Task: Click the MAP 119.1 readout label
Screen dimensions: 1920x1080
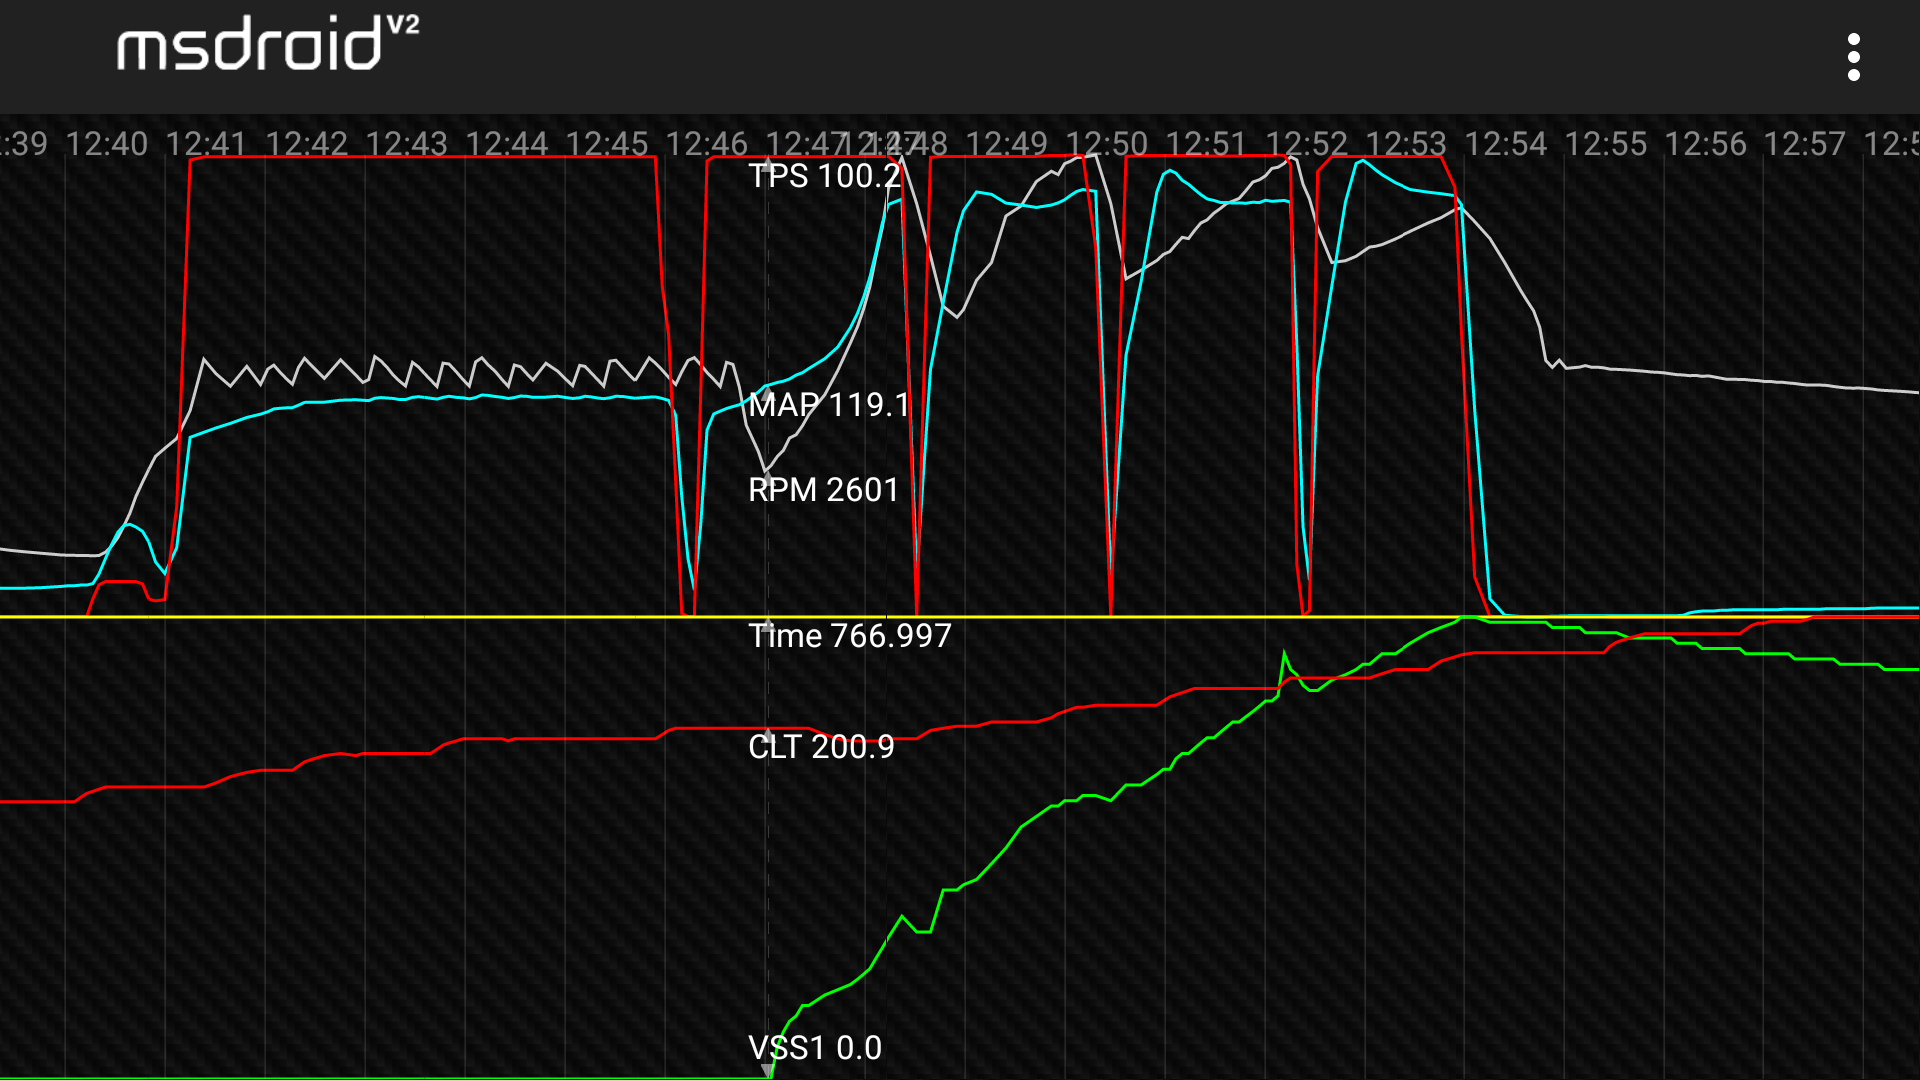Action: click(x=829, y=405)
